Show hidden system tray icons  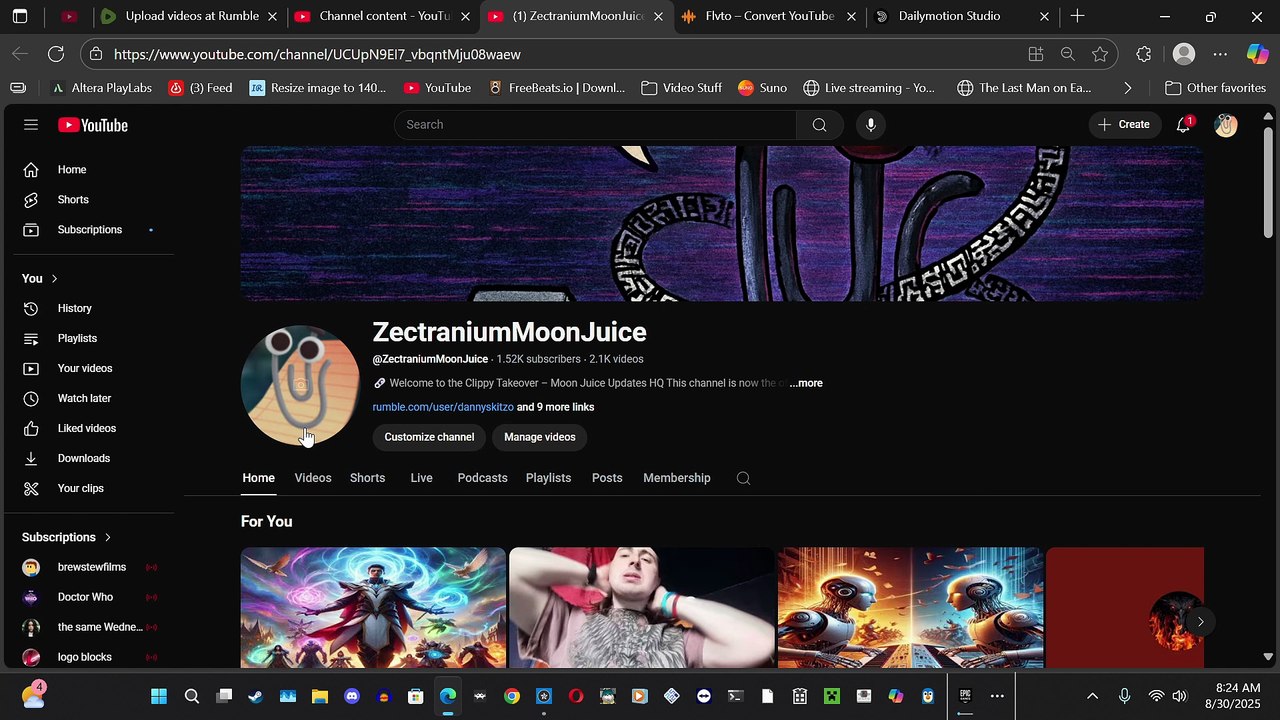point(1092,696)
